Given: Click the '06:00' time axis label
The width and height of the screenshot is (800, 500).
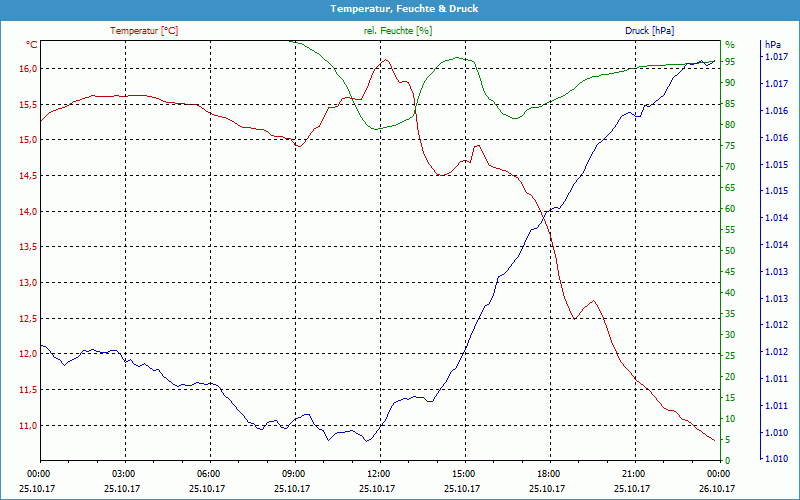Looking at the screenshot, I should click(207, 474).
